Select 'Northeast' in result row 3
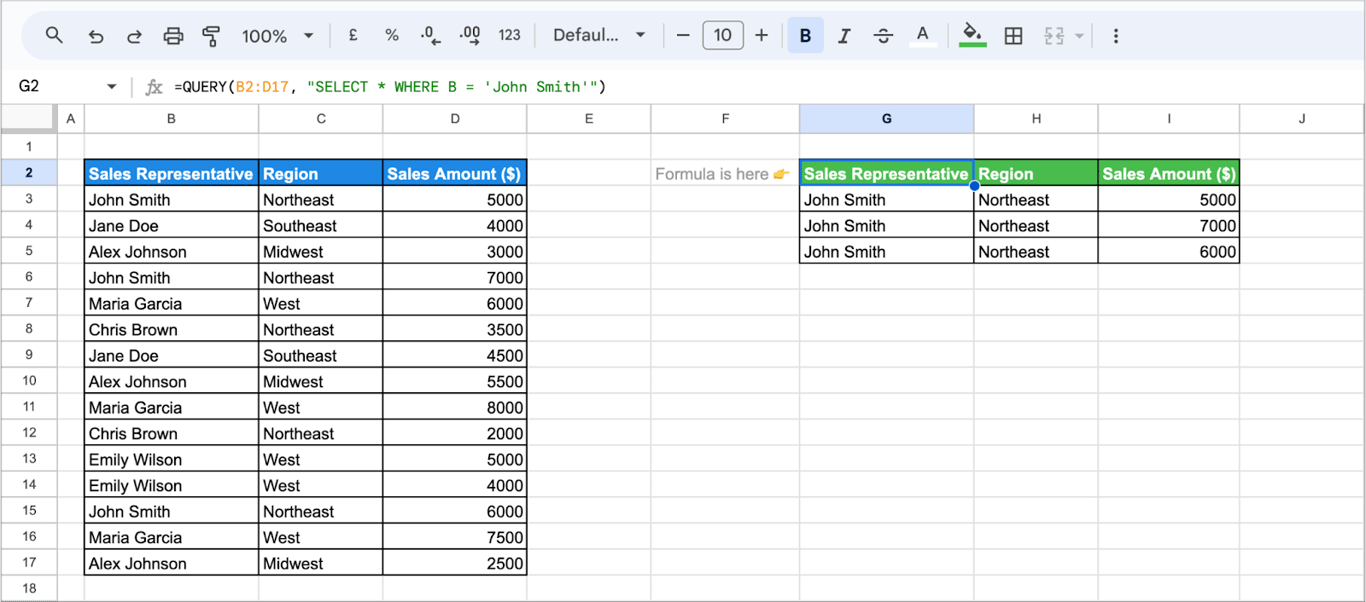Screen dimensions: 1366x602 (1036, 199)
